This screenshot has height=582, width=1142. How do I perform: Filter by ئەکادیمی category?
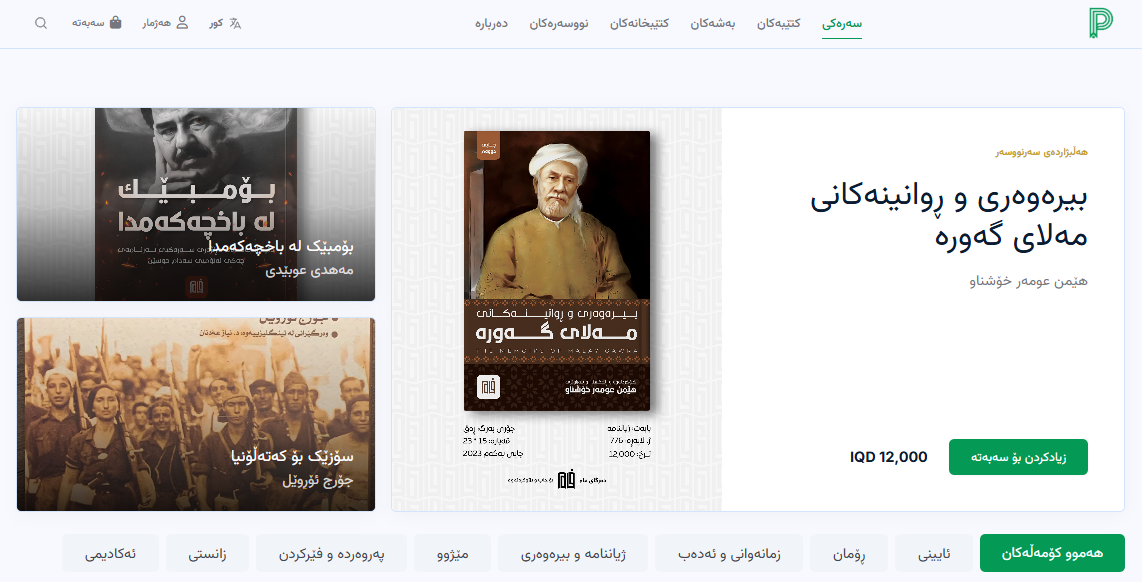[x=111, y=554]
